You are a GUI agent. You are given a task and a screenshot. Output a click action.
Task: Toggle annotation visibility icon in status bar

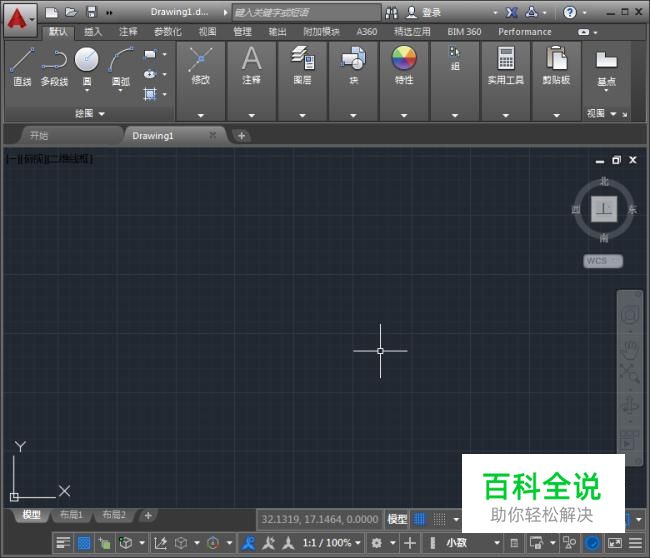coord(249,543)
